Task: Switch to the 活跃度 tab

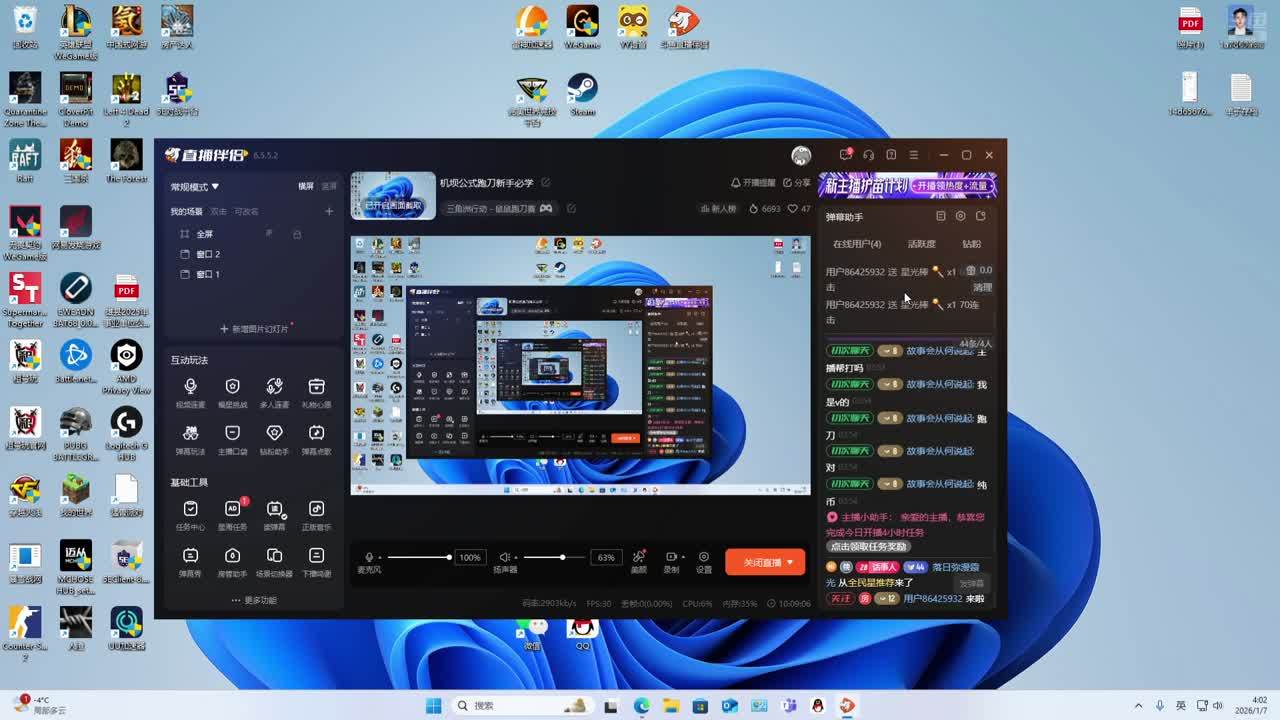Action: coord(921,244)
